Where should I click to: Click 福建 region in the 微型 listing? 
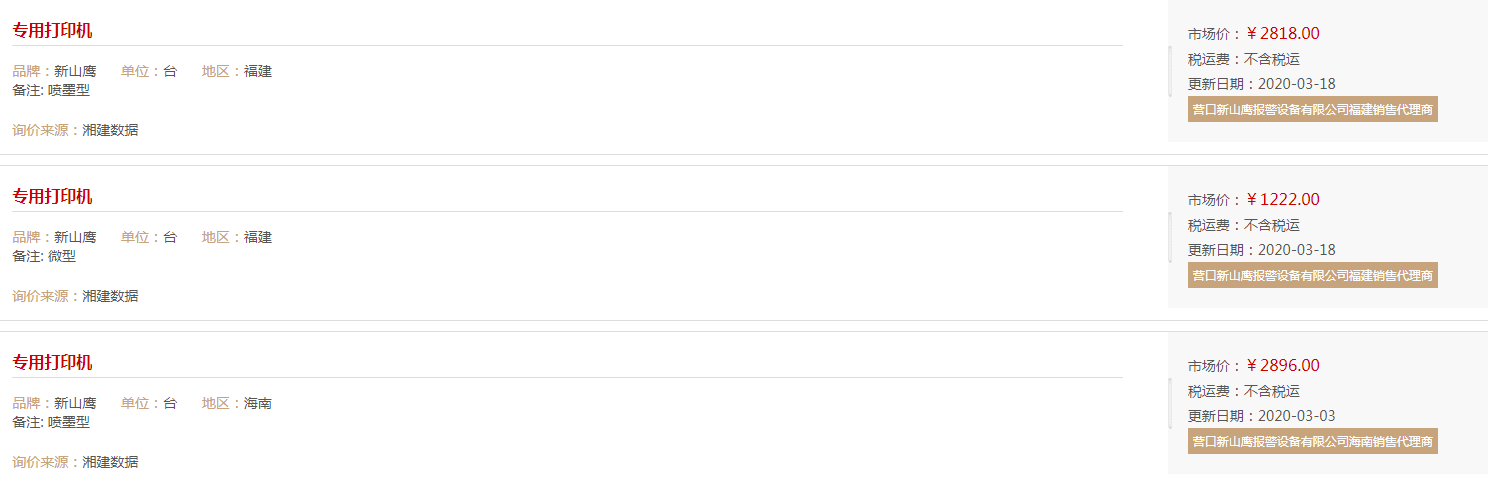pyautogui.click(x=258, y=238)
